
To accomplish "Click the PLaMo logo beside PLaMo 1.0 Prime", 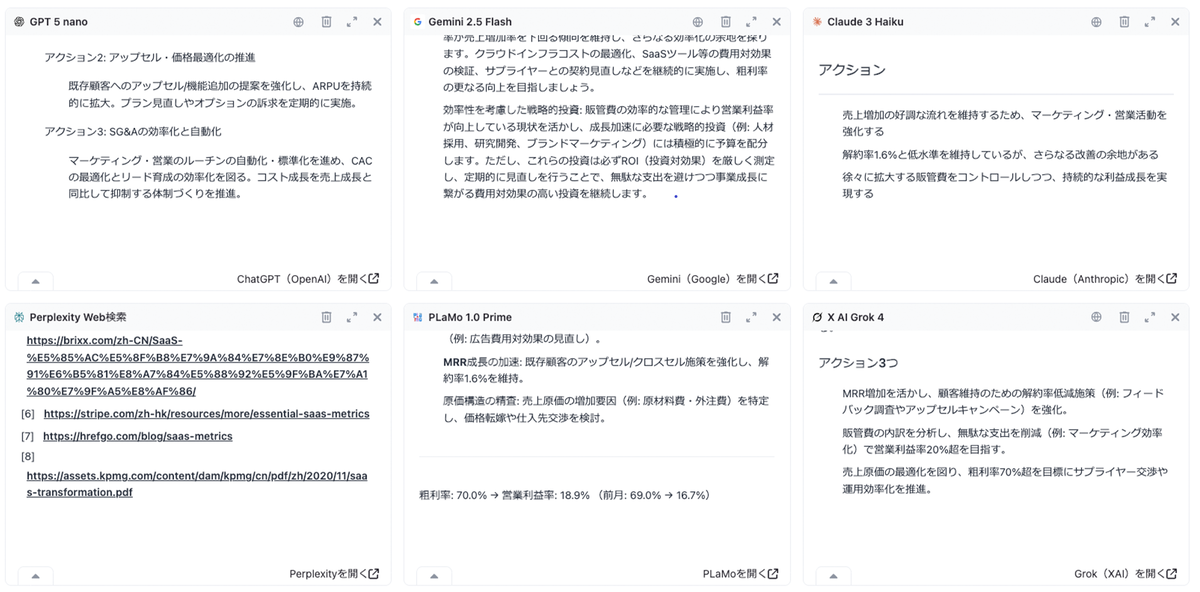I will (418, 317).
